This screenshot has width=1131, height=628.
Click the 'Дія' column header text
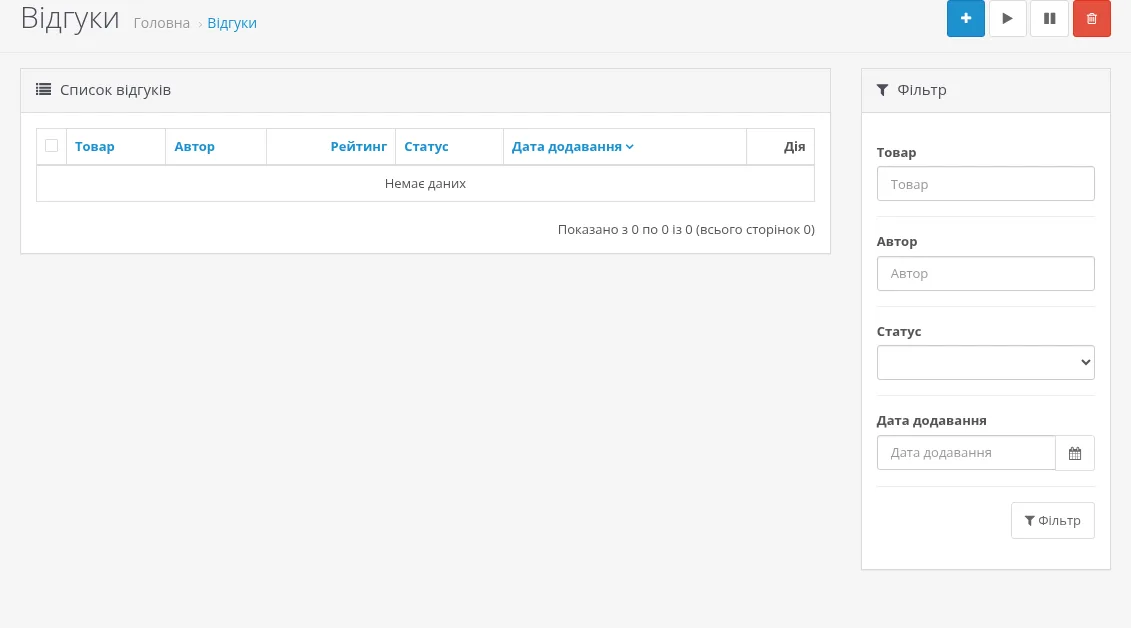[x=794, y=146]
